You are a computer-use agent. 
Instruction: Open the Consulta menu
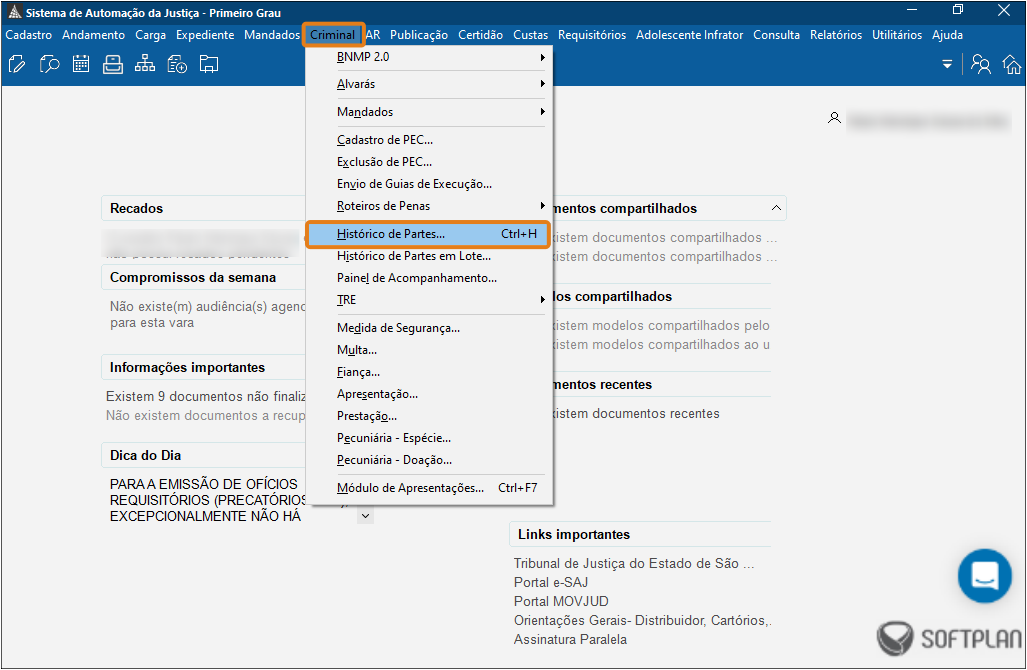(777, 35)
